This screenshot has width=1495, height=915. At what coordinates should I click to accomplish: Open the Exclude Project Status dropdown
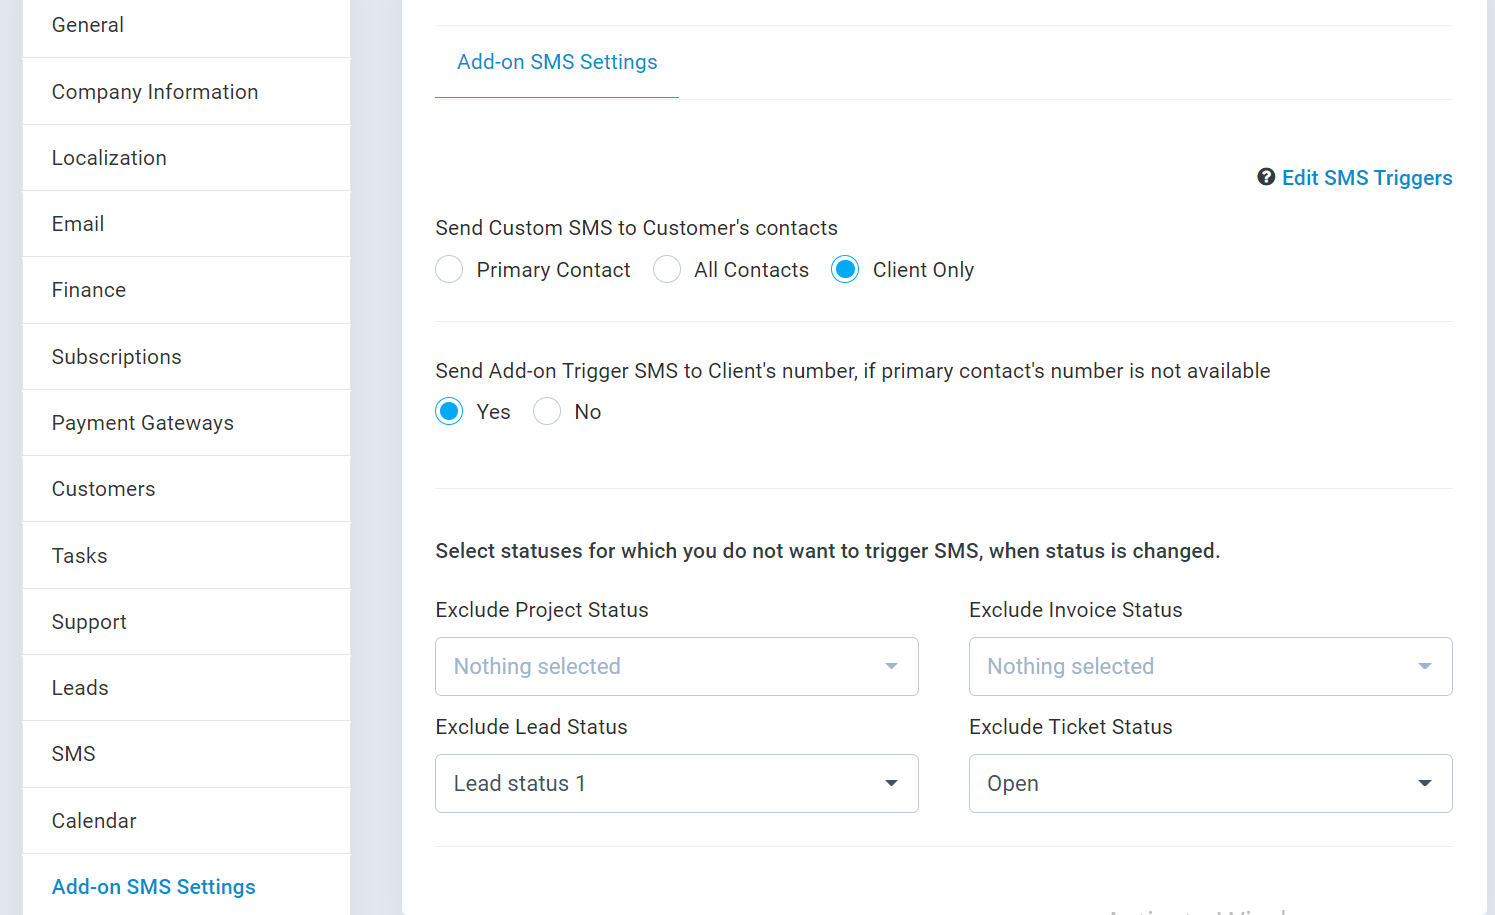(x=676, y=667)
